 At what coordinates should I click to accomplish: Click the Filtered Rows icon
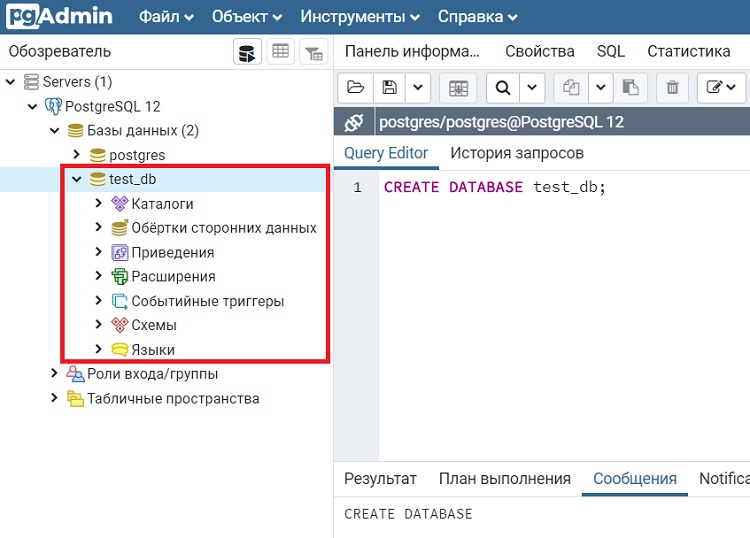point(312,52)
